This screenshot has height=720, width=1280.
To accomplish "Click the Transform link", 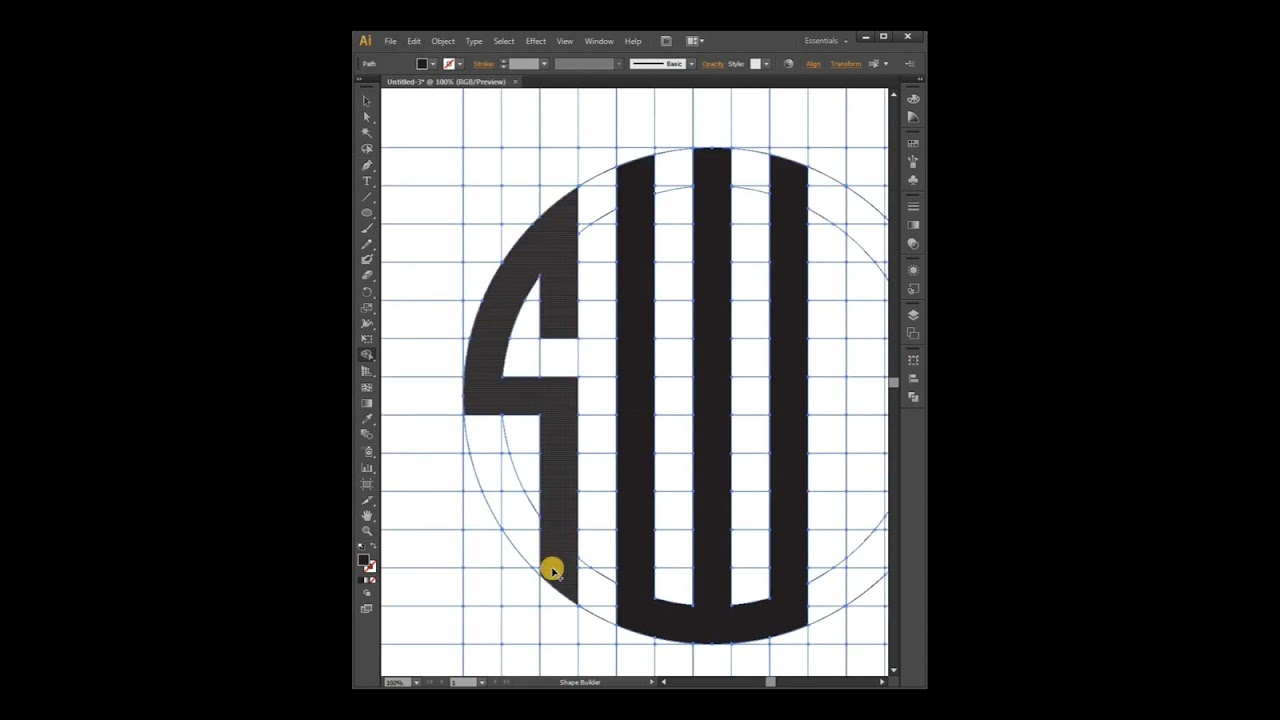I will click(x=846, y=64).
